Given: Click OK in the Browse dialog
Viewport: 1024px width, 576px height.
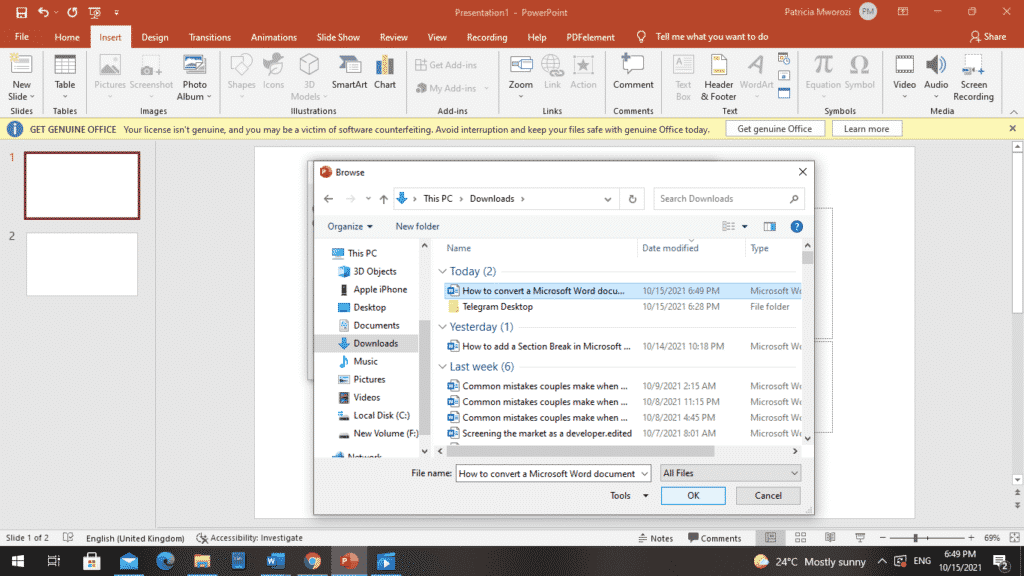Looking at the screenshot, I should [x=693, y=496].
